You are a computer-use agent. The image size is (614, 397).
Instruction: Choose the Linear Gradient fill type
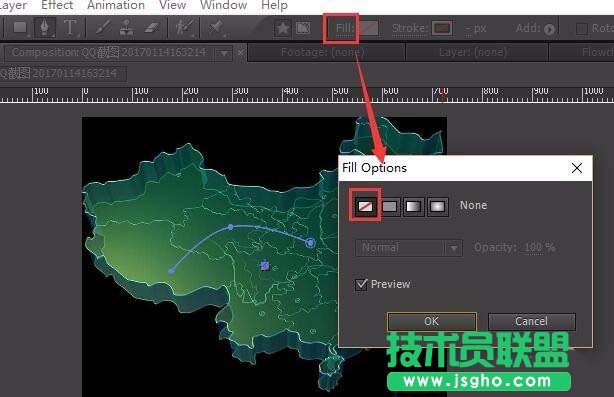[414, 206]
